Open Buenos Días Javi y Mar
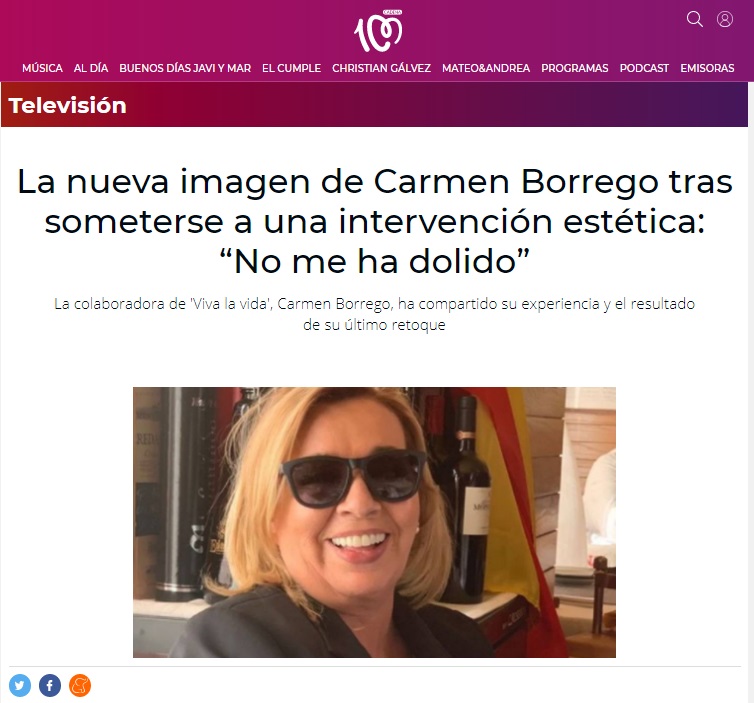Screen dimensions: 754x703 (x=185, y=68)
